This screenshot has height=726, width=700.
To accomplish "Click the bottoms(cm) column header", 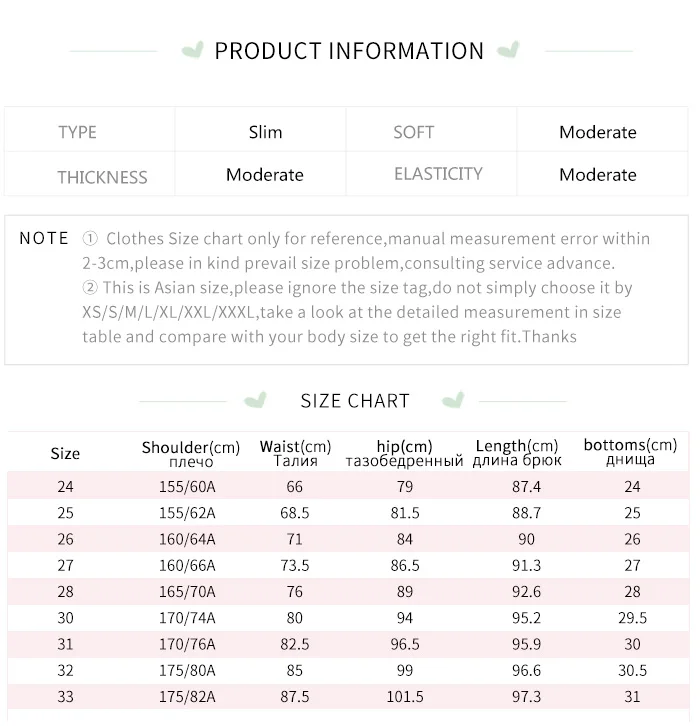I will point(630,452).
